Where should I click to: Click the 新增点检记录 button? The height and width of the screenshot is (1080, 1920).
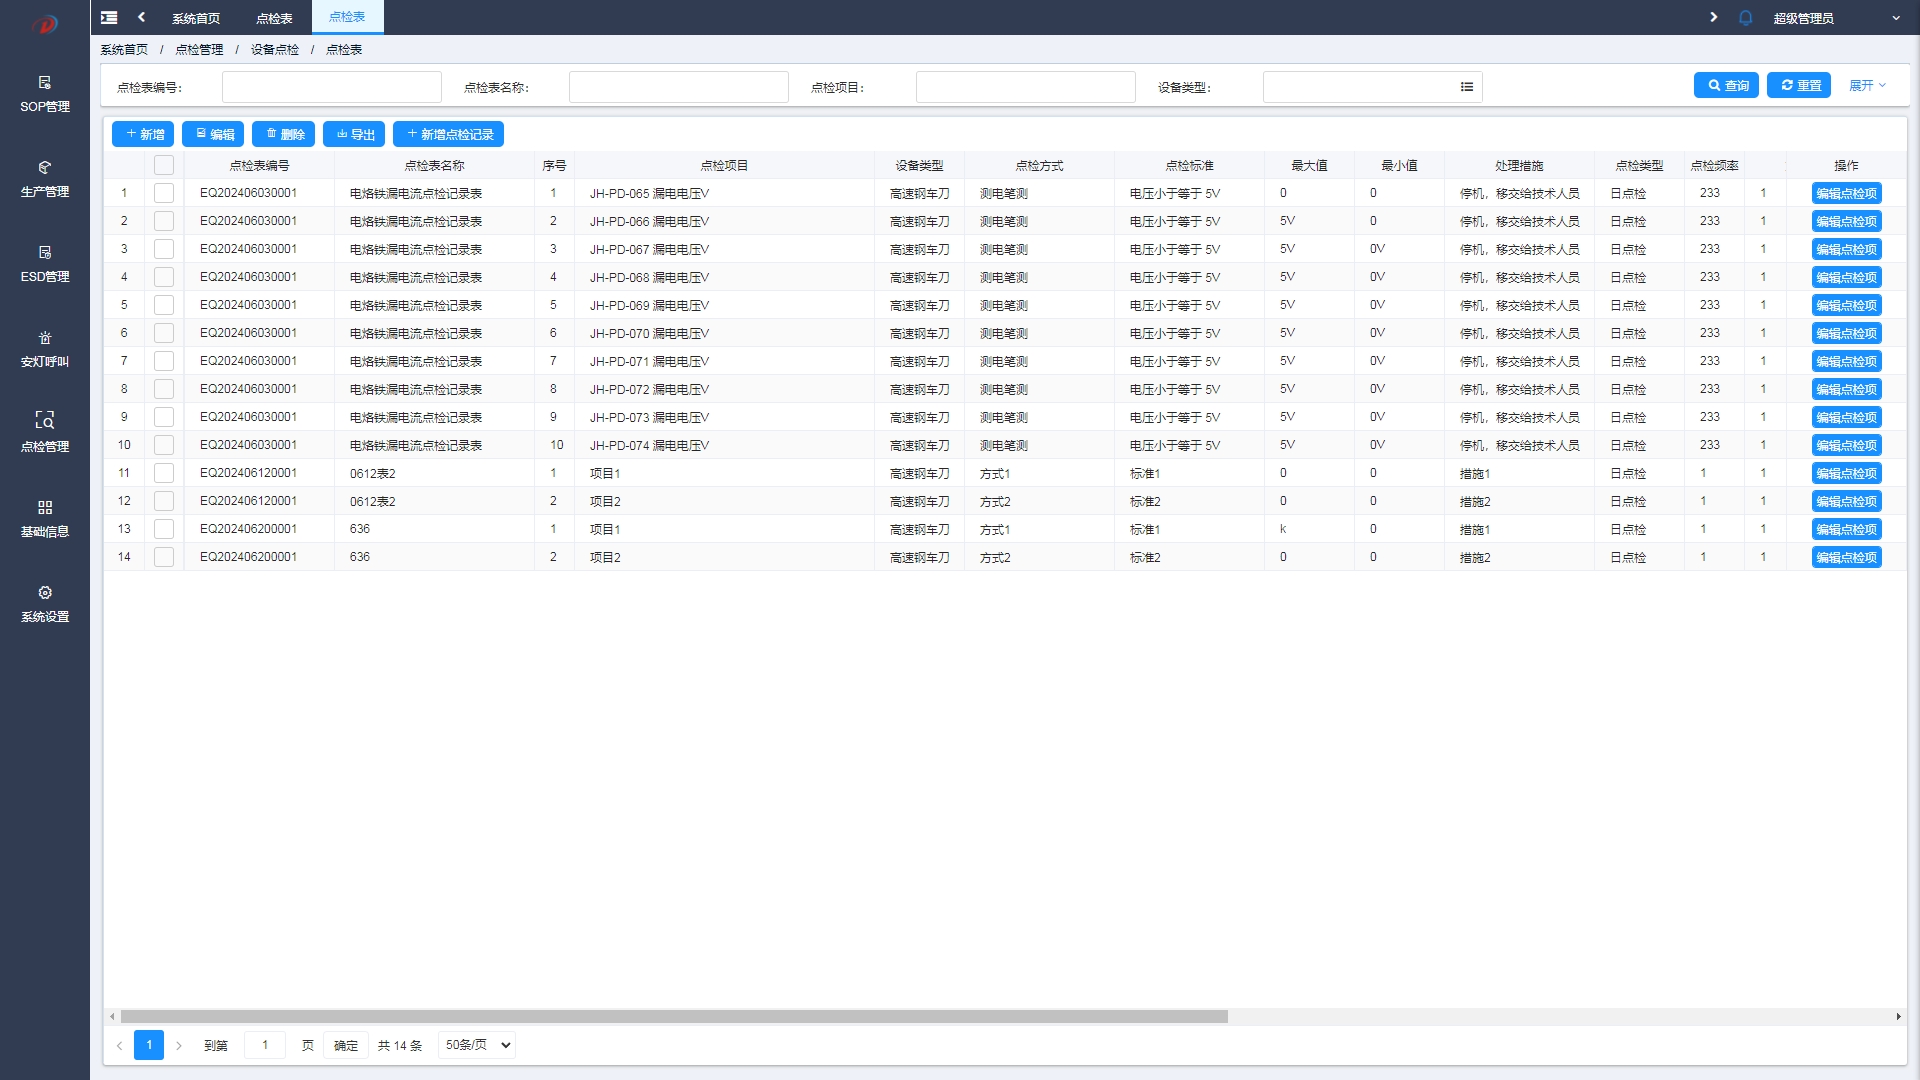[x=448, y=134]
